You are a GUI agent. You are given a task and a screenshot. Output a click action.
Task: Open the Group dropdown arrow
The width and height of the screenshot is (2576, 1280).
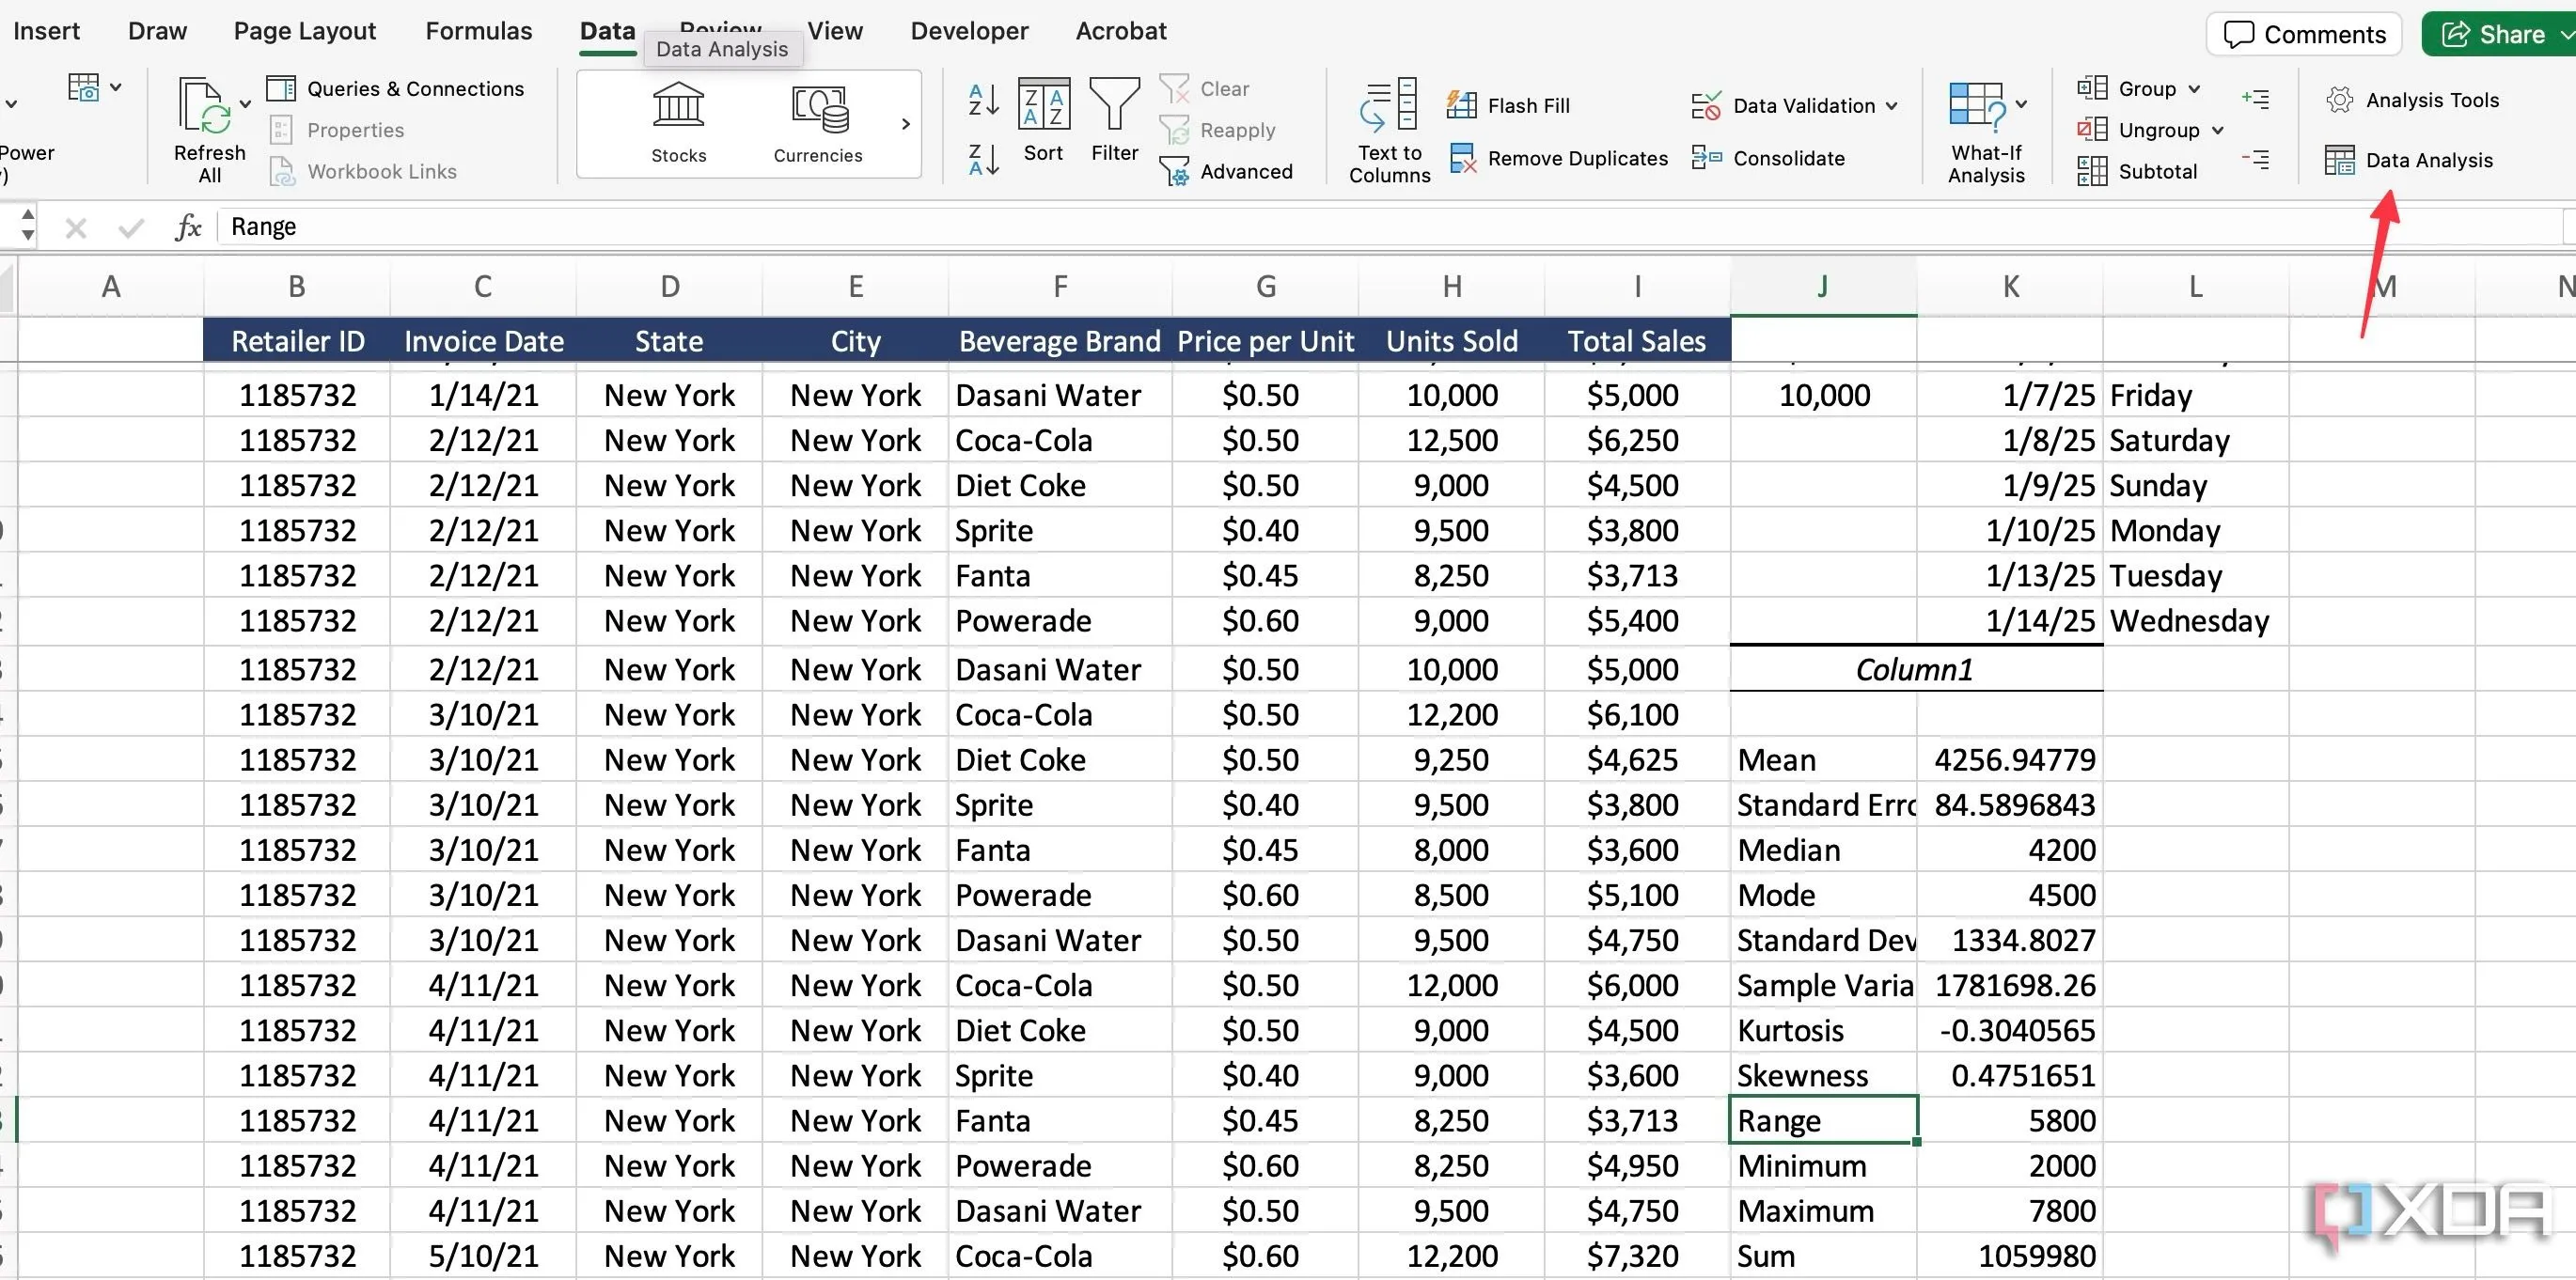[2194, 89]
